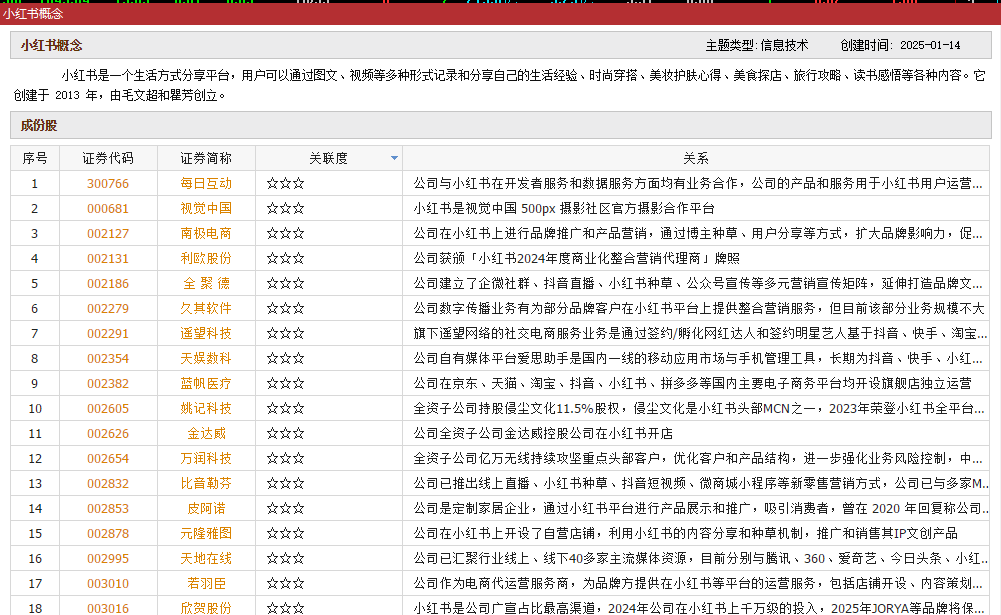Open stock name 欣贺股份
Screen dimensions: 1001x615
click(206, 609)
